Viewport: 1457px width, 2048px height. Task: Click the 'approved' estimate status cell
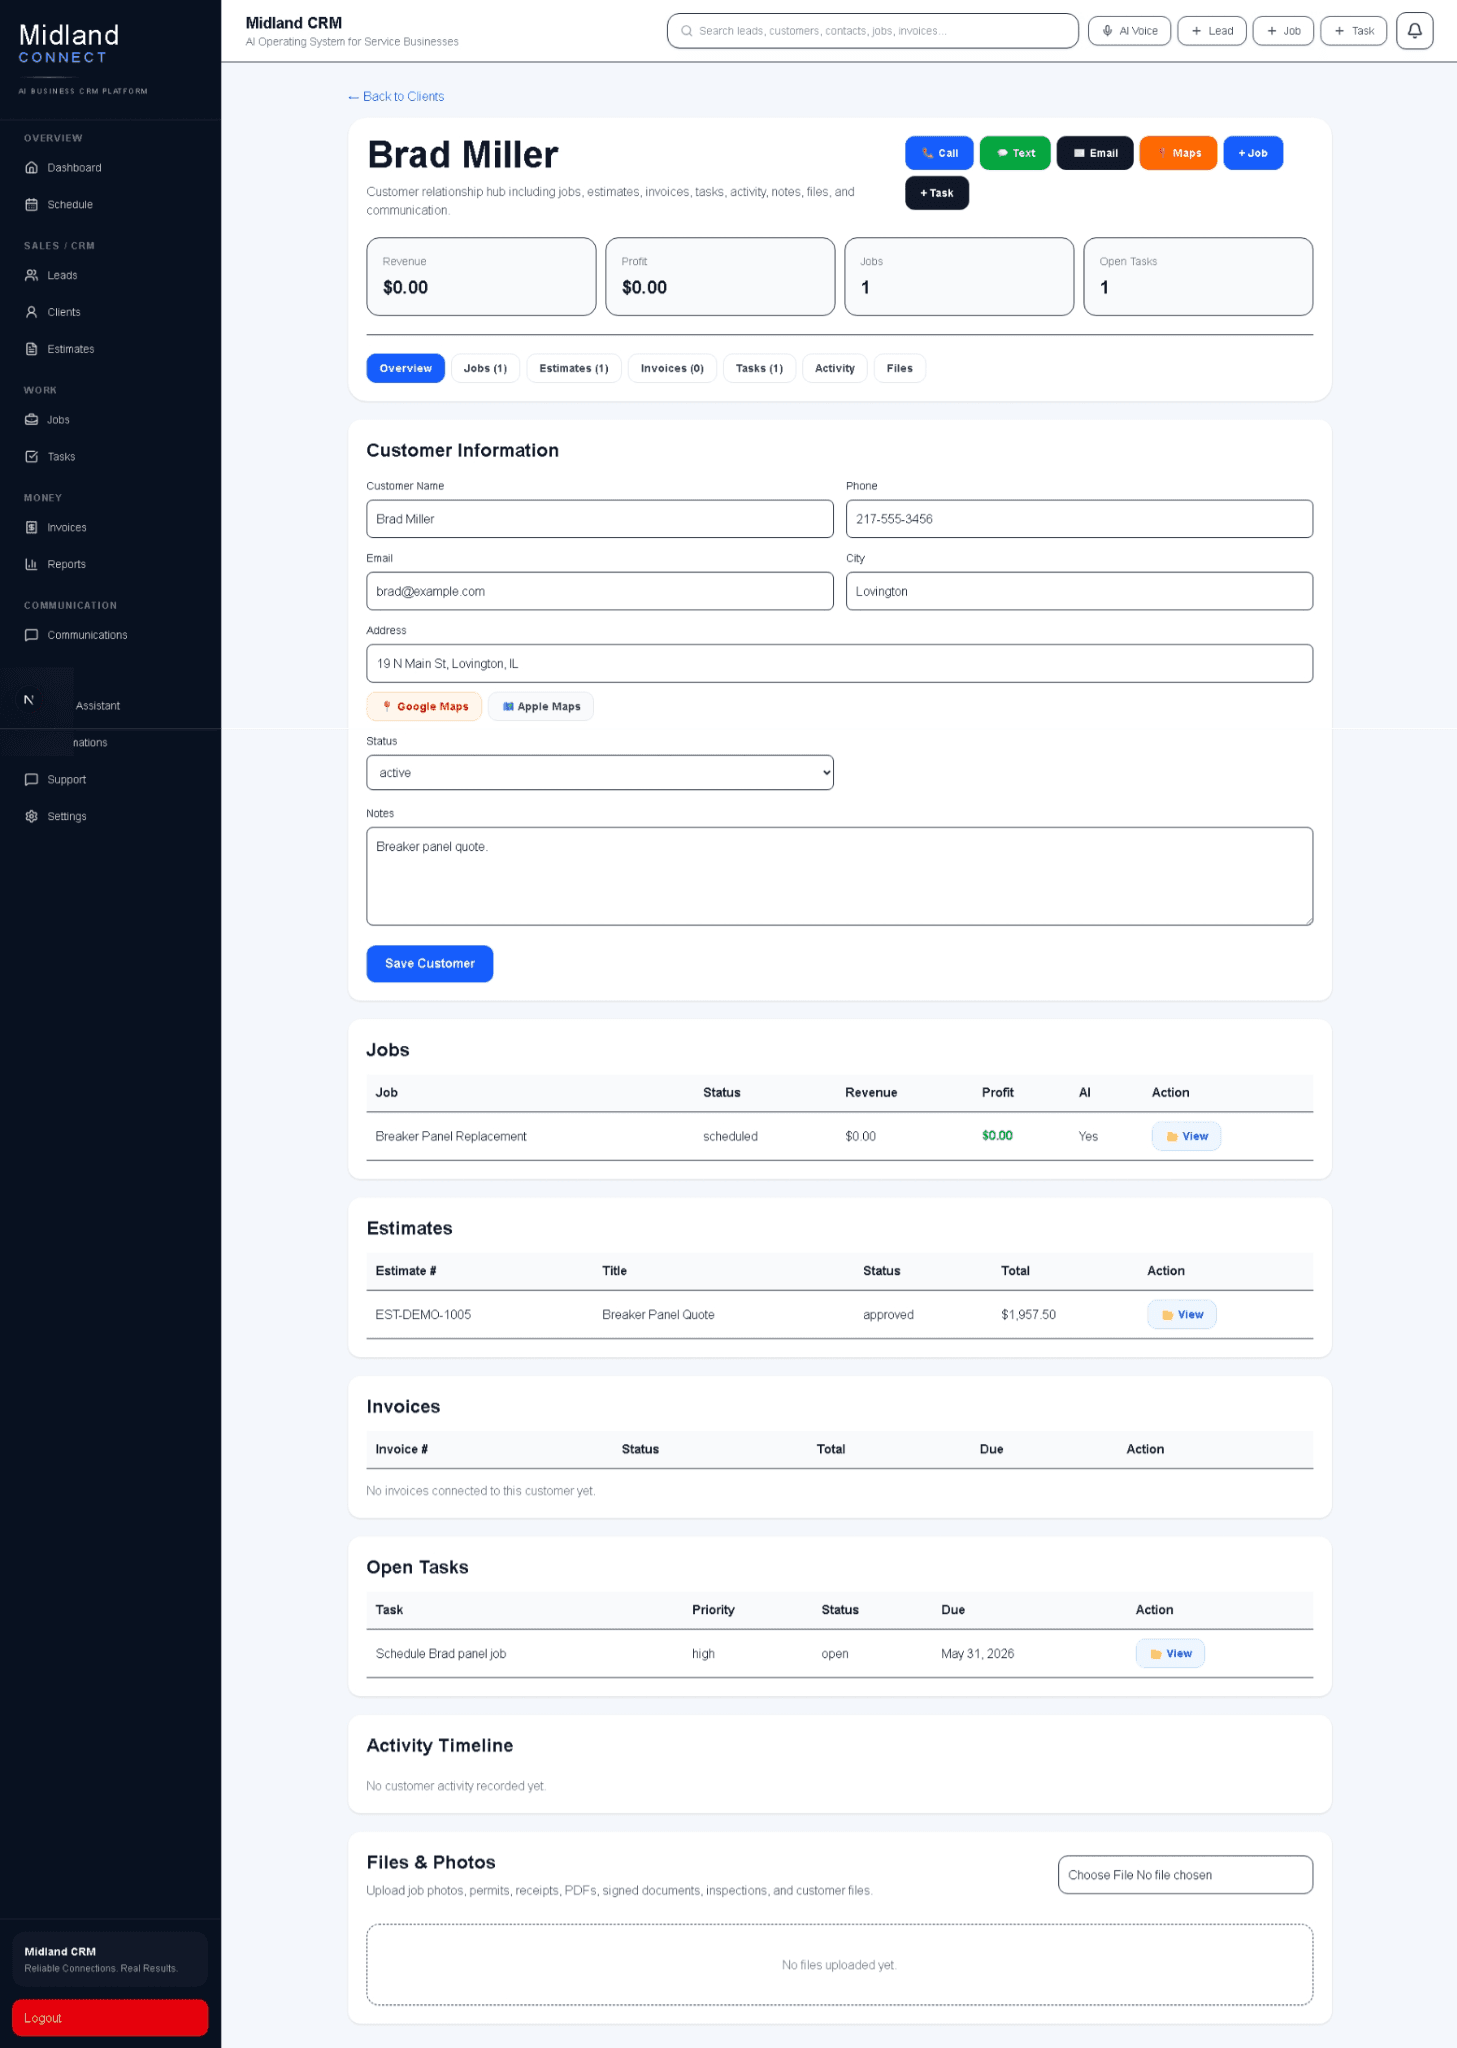coord(888,1315)
